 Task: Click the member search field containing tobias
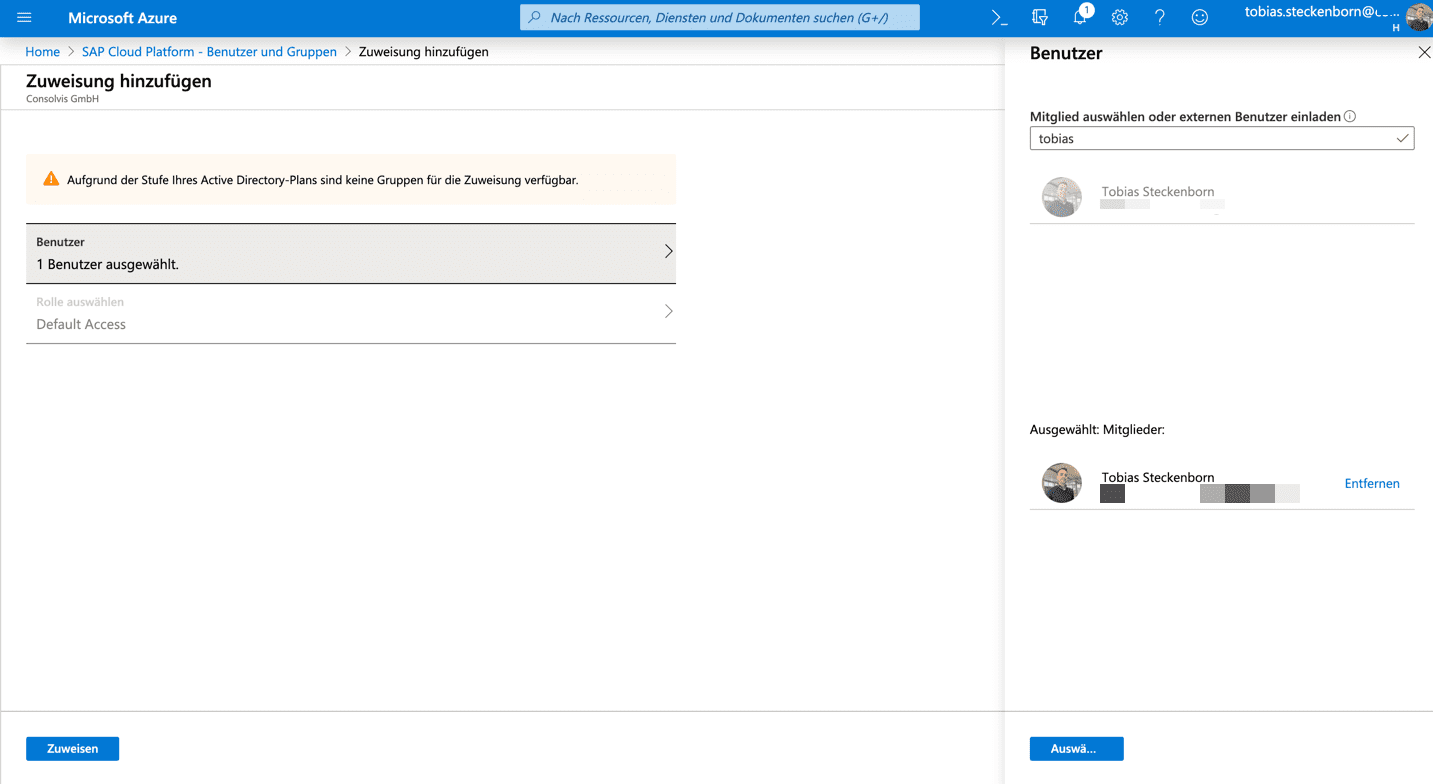1222,139
